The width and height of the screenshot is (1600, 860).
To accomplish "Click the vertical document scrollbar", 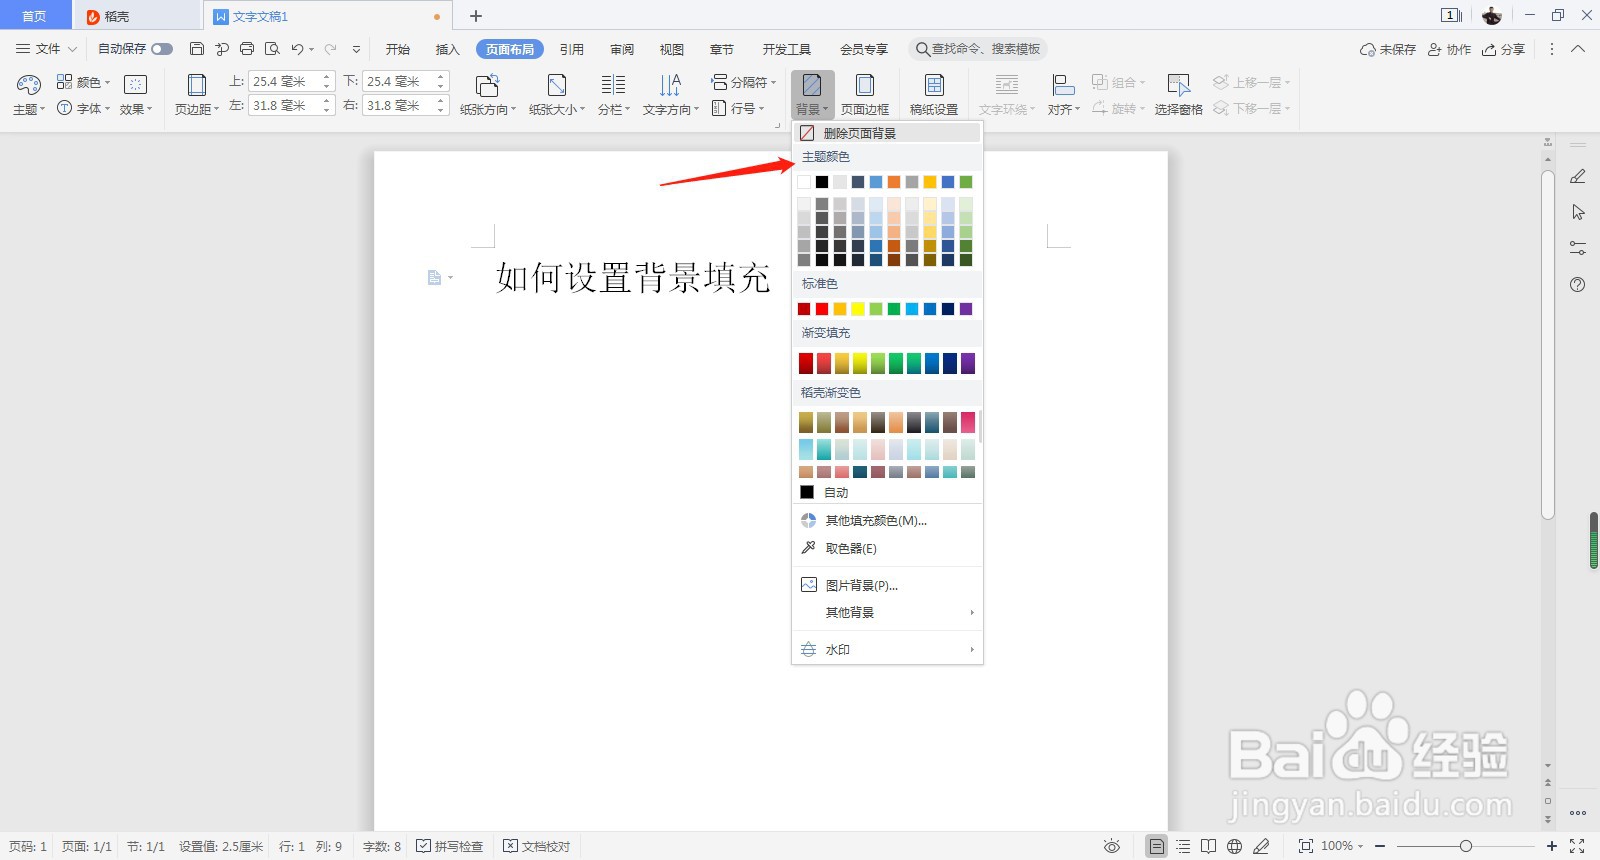I will (x=1548, y=345).
